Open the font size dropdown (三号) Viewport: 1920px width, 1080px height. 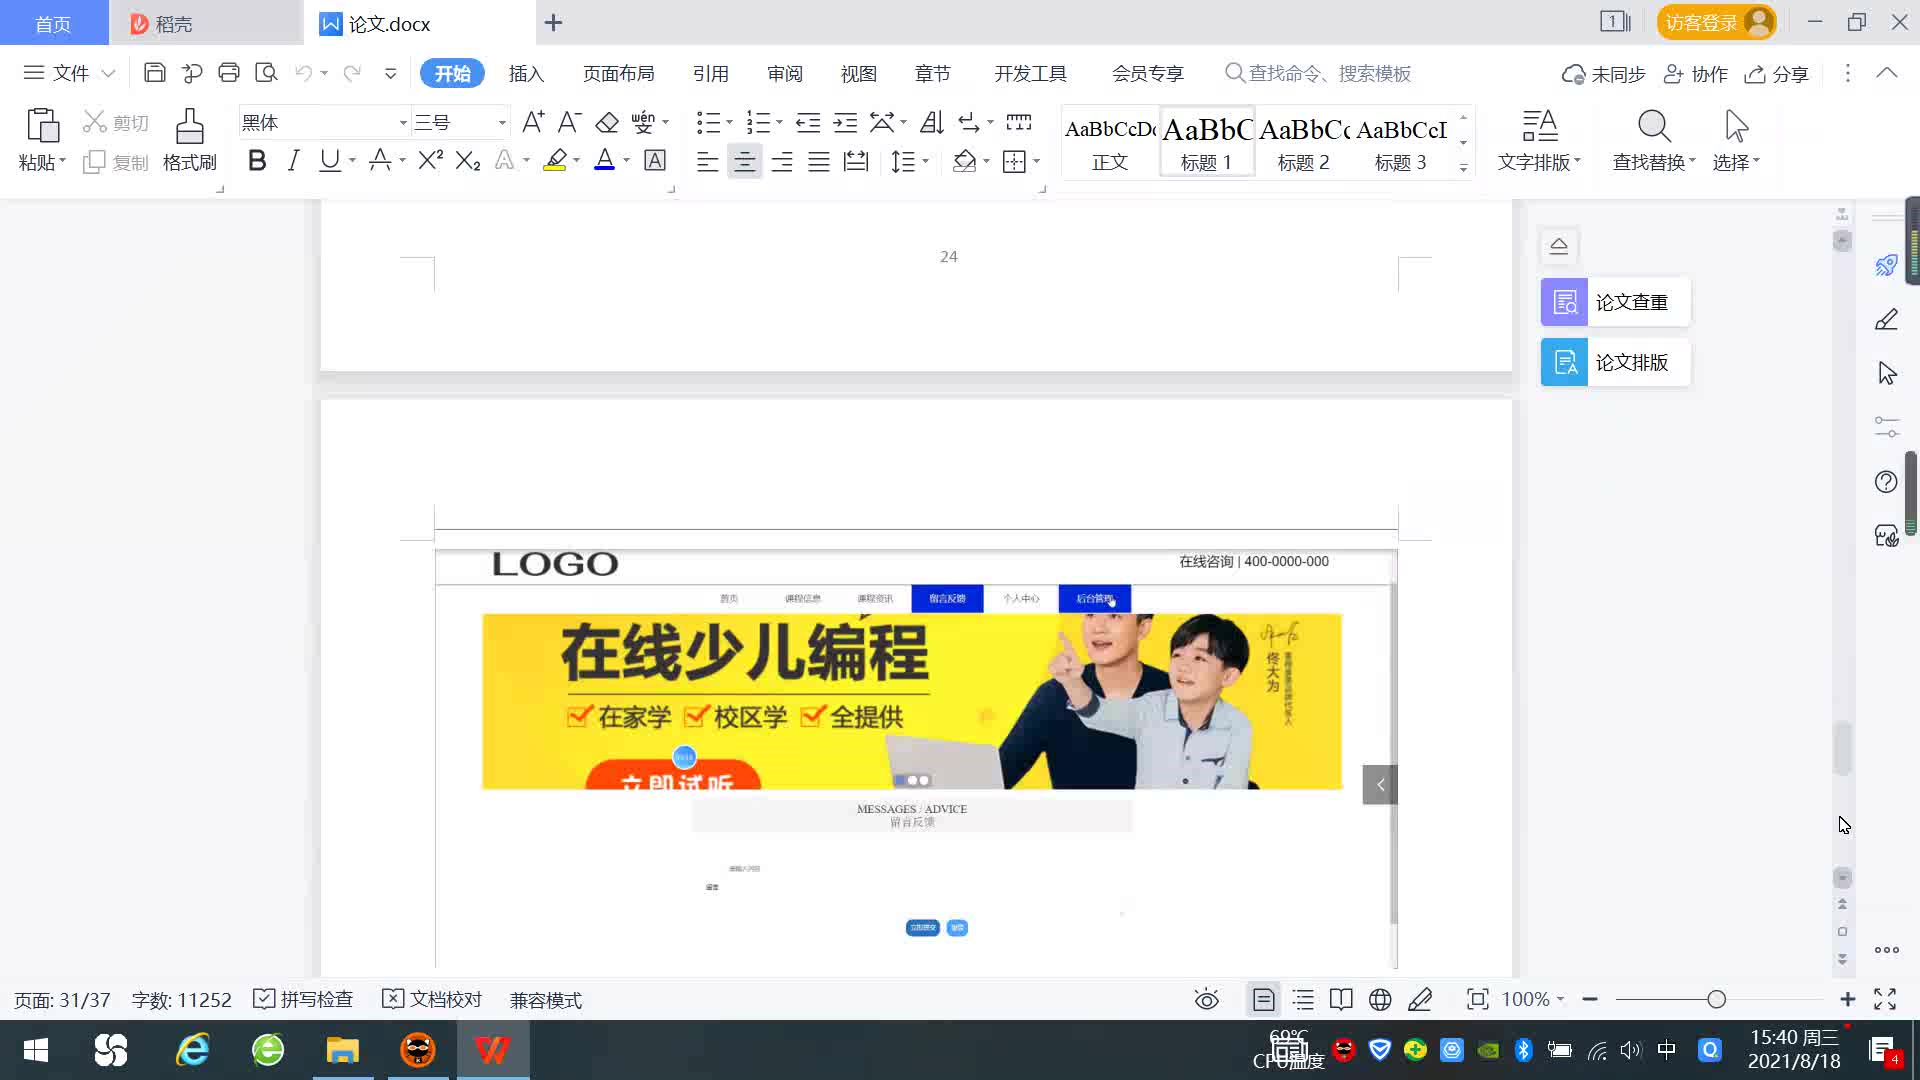[502, 123]
